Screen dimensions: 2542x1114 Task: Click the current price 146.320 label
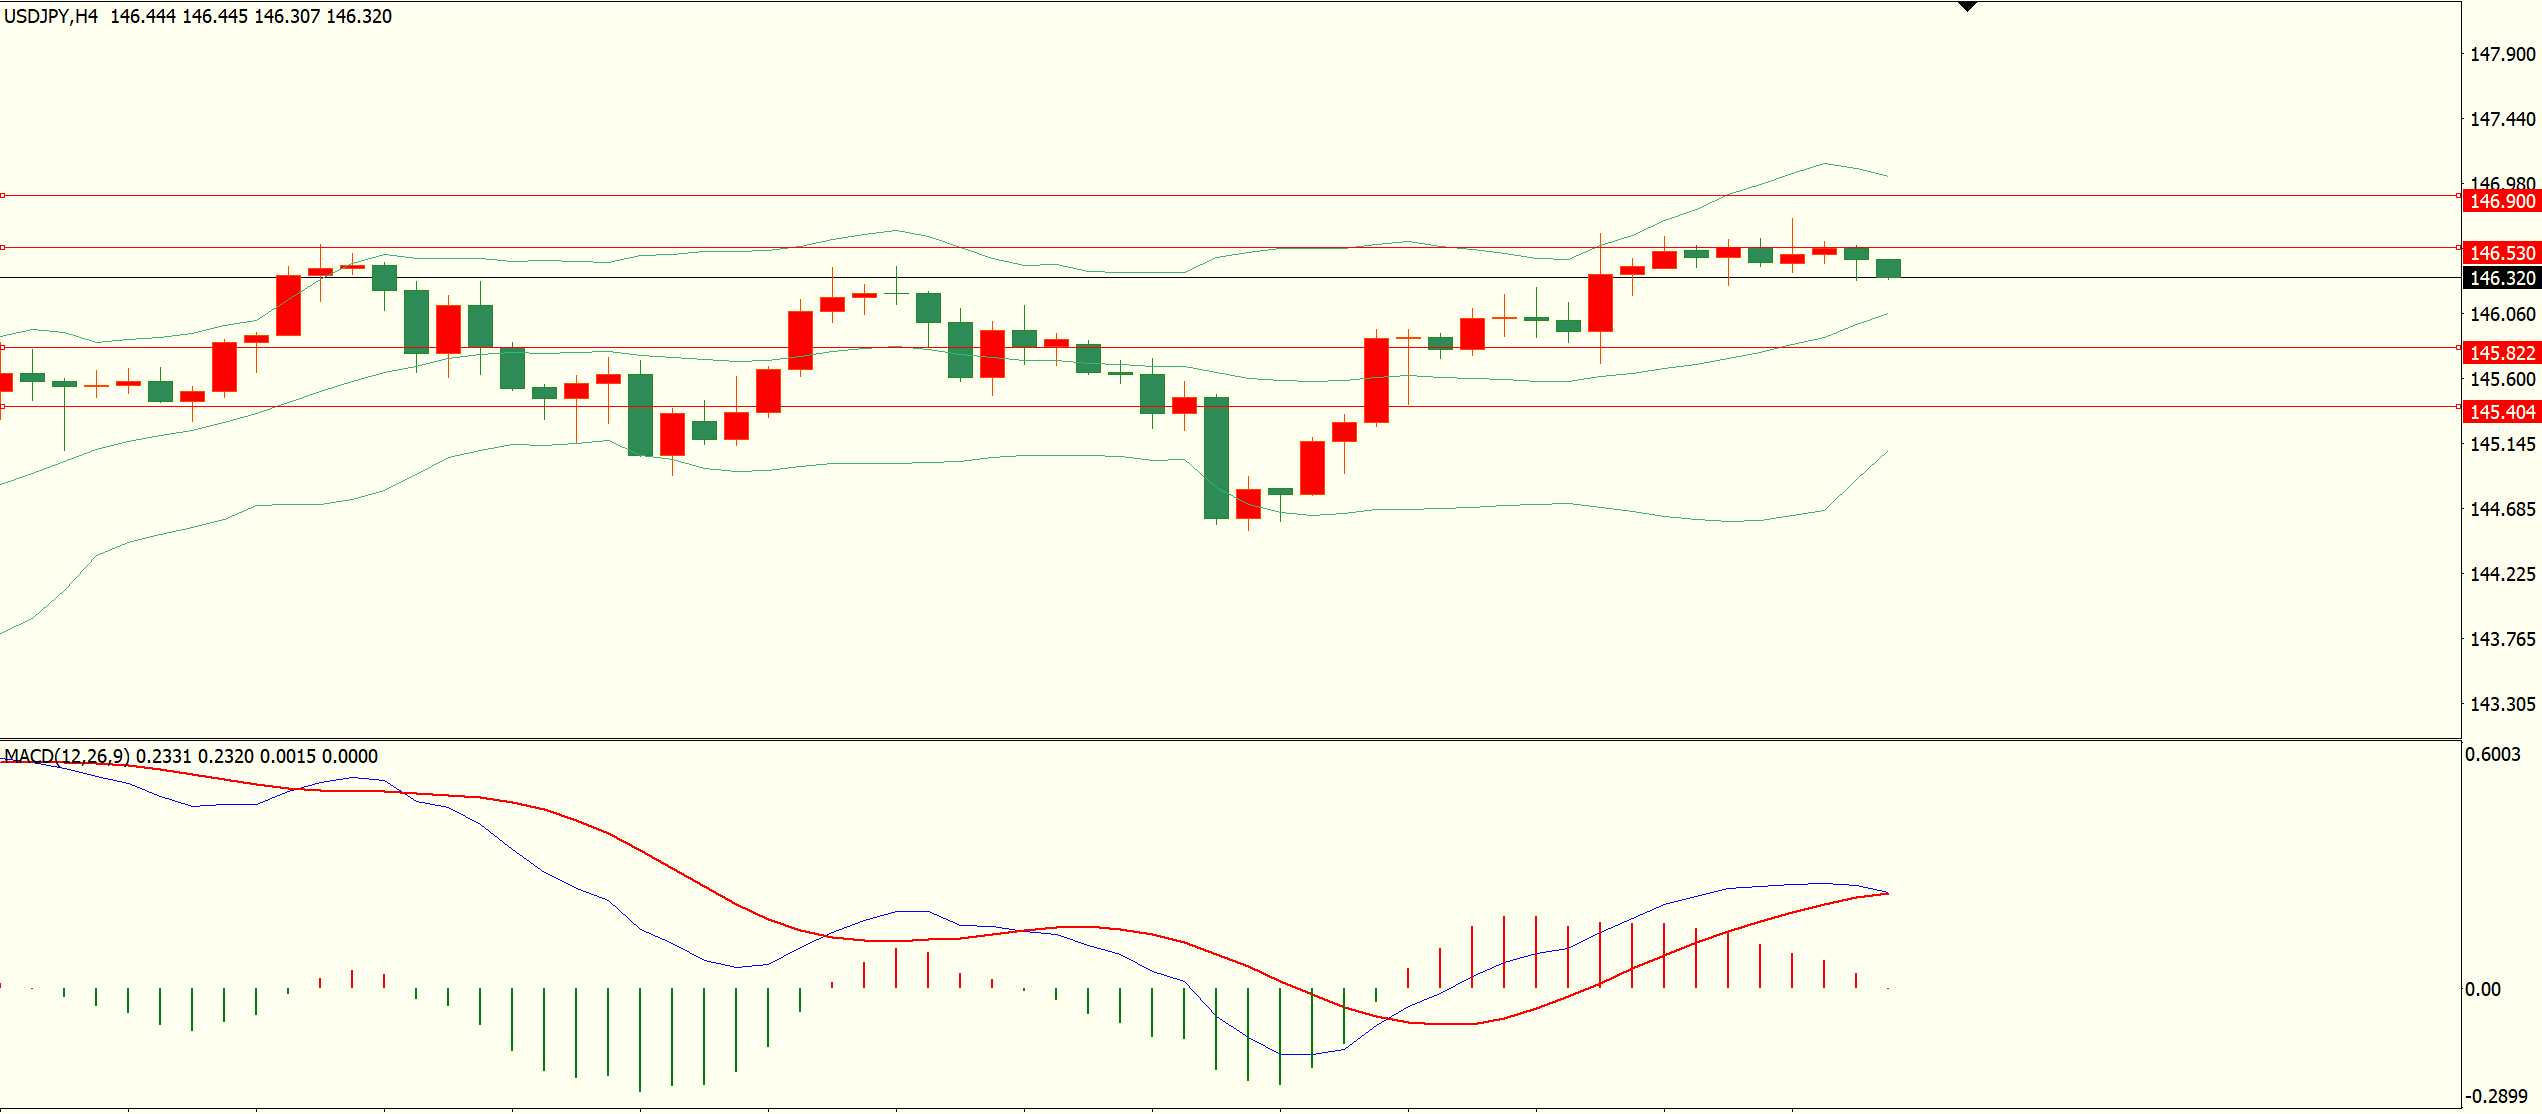2501,278
